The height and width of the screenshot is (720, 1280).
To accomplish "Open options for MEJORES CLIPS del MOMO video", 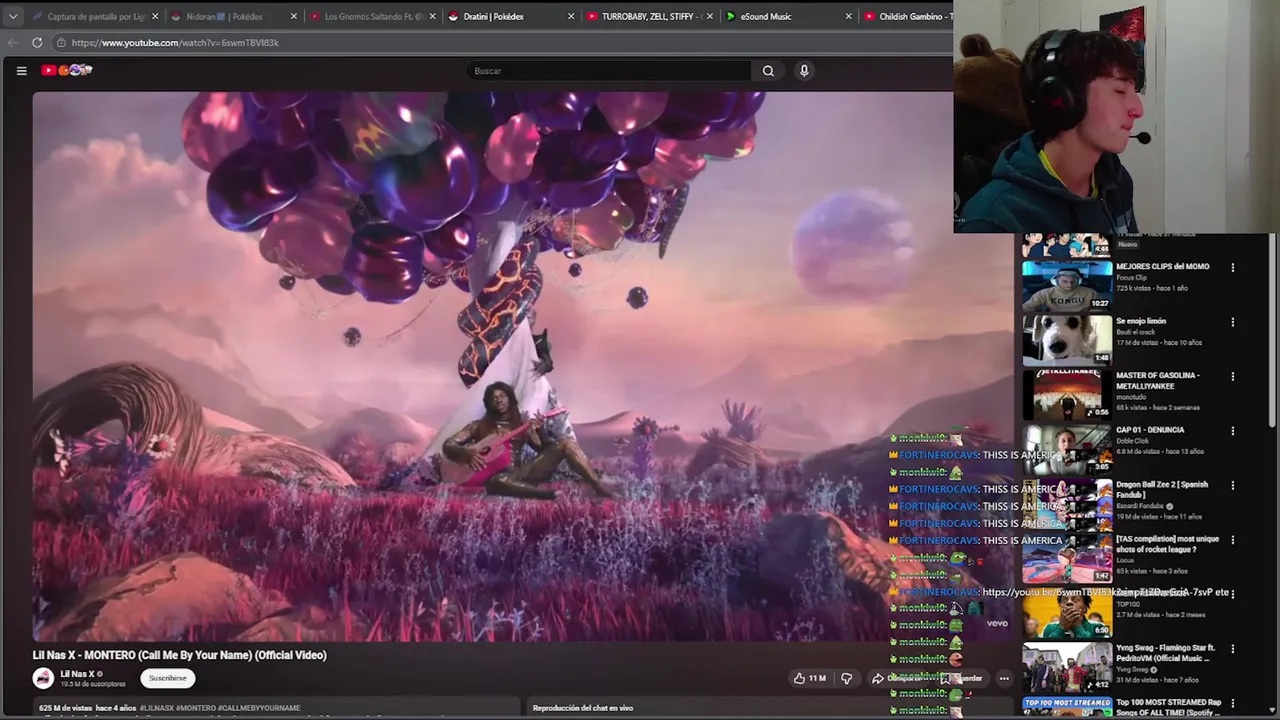I will point(1232,268).
